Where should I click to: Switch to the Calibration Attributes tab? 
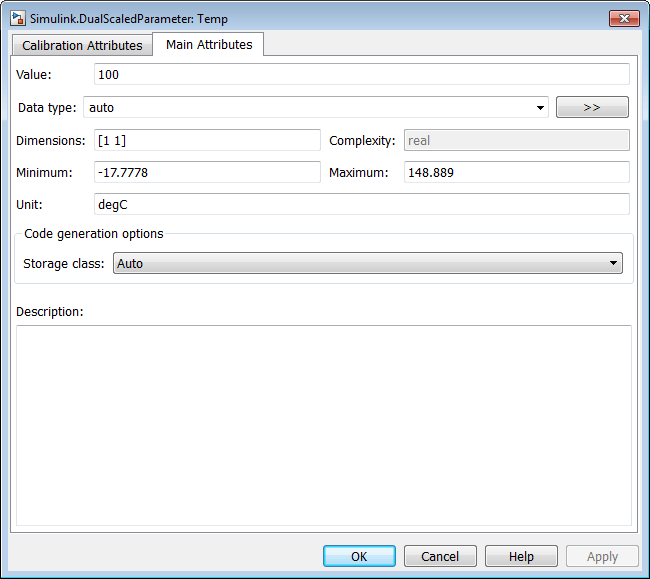(82, 45)
